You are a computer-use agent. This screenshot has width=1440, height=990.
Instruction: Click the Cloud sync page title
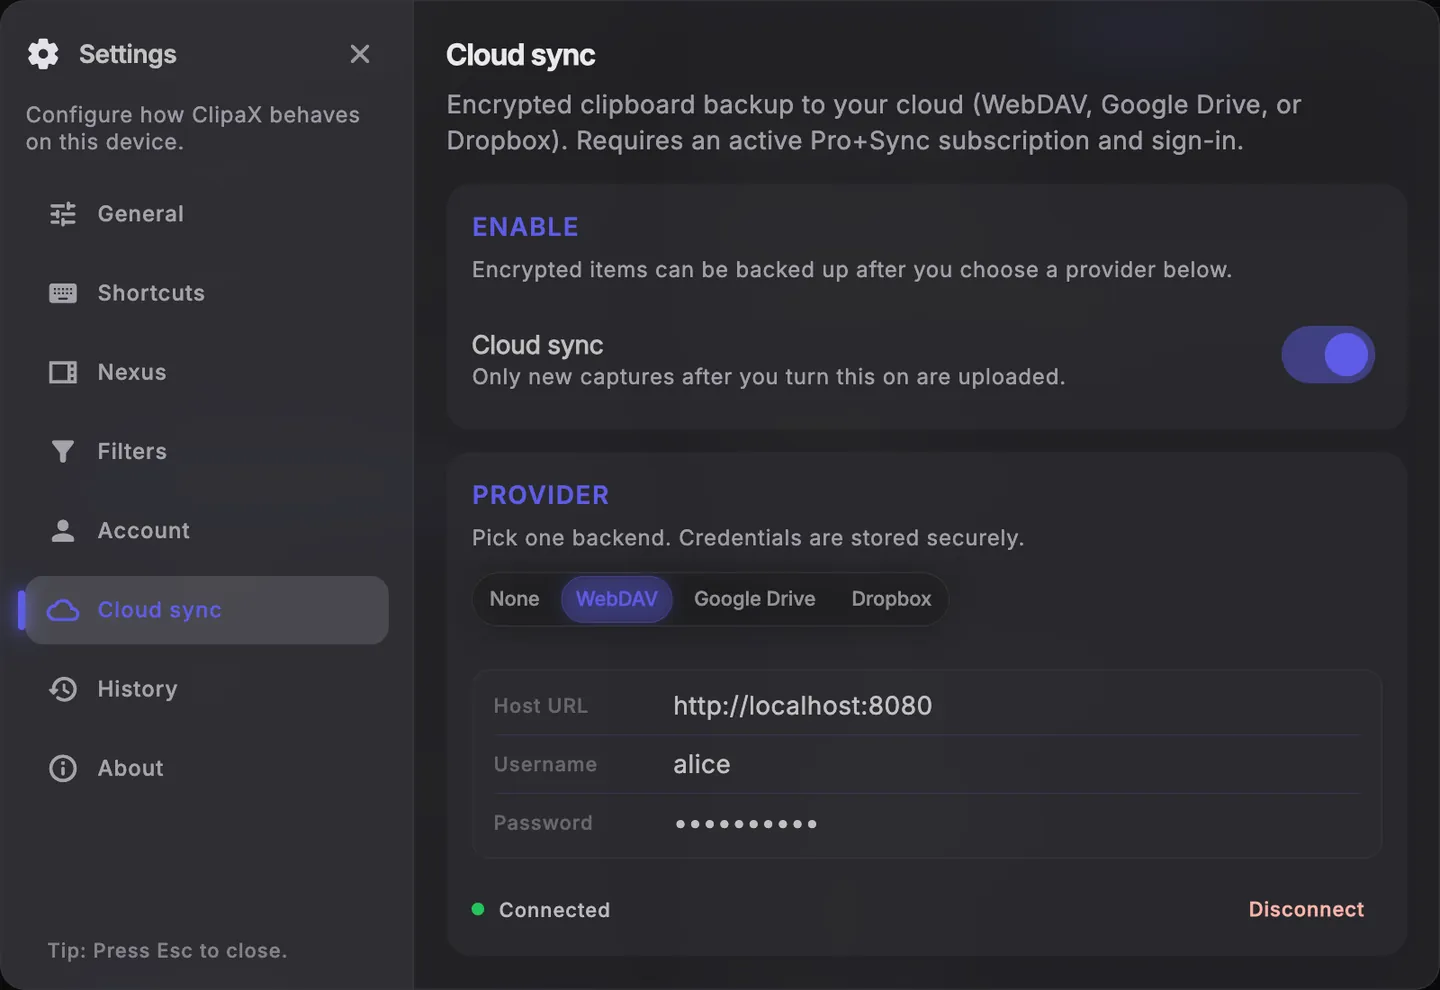[521, 55]
